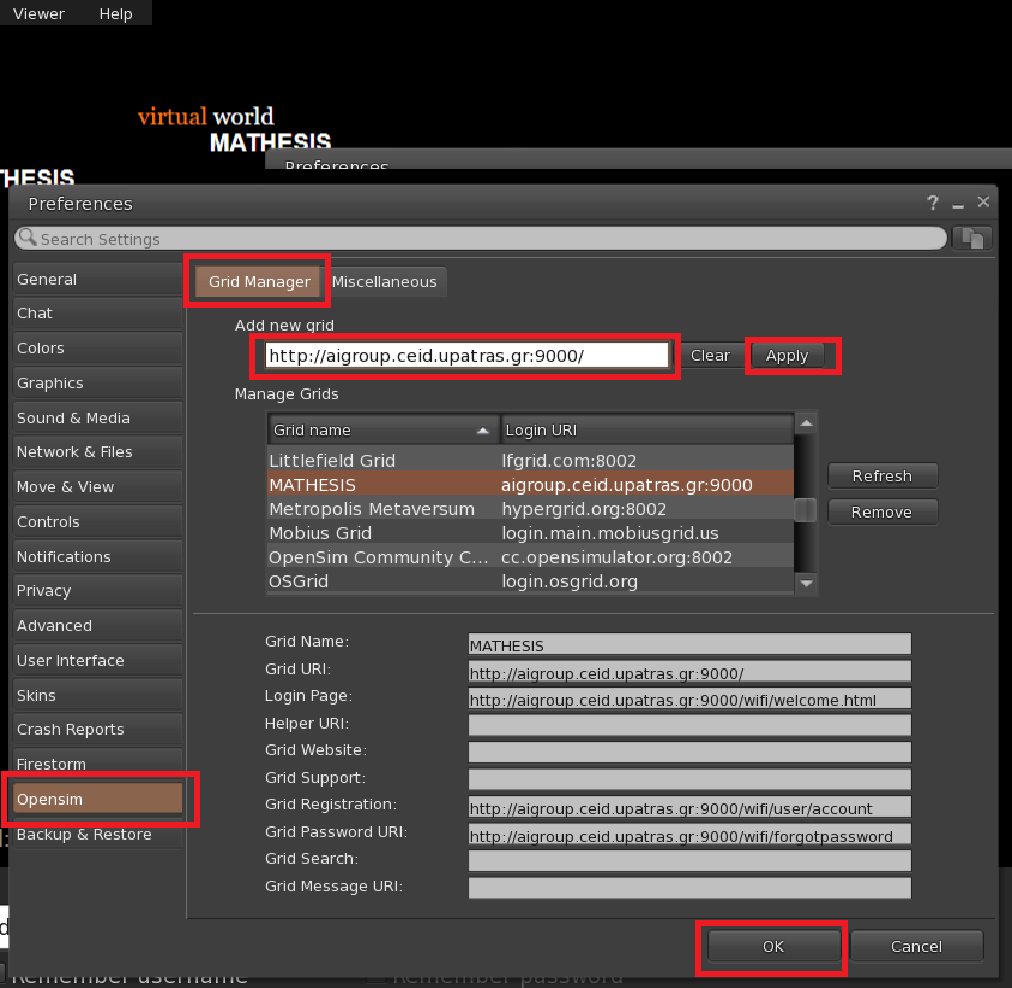1012x988 pixels.
Task: Open Move & View preferences
Action: coord(97,487)
